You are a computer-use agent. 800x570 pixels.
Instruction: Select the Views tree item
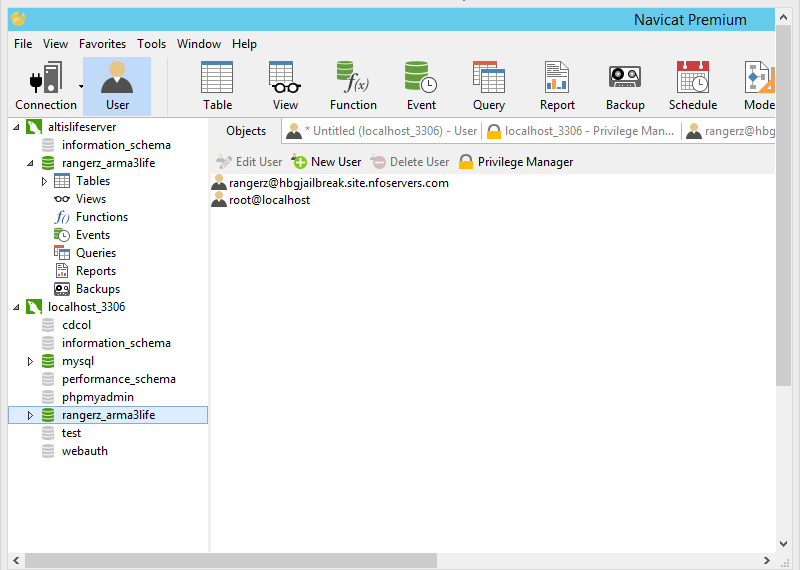click(91, 199)
